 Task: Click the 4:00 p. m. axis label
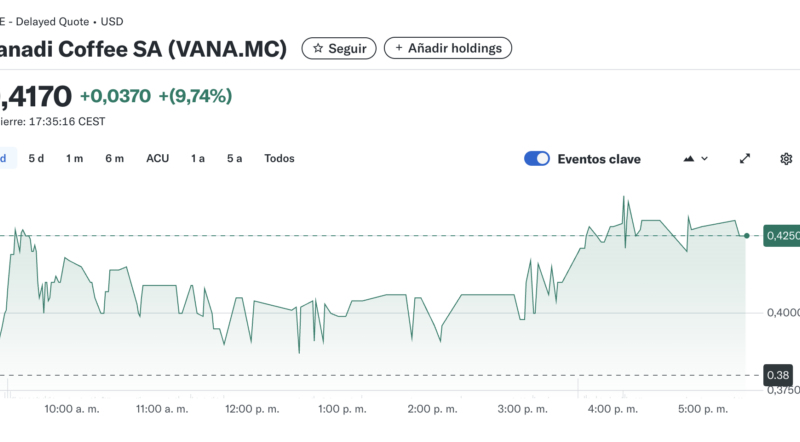pyautogui.click(x=612, y=409)
